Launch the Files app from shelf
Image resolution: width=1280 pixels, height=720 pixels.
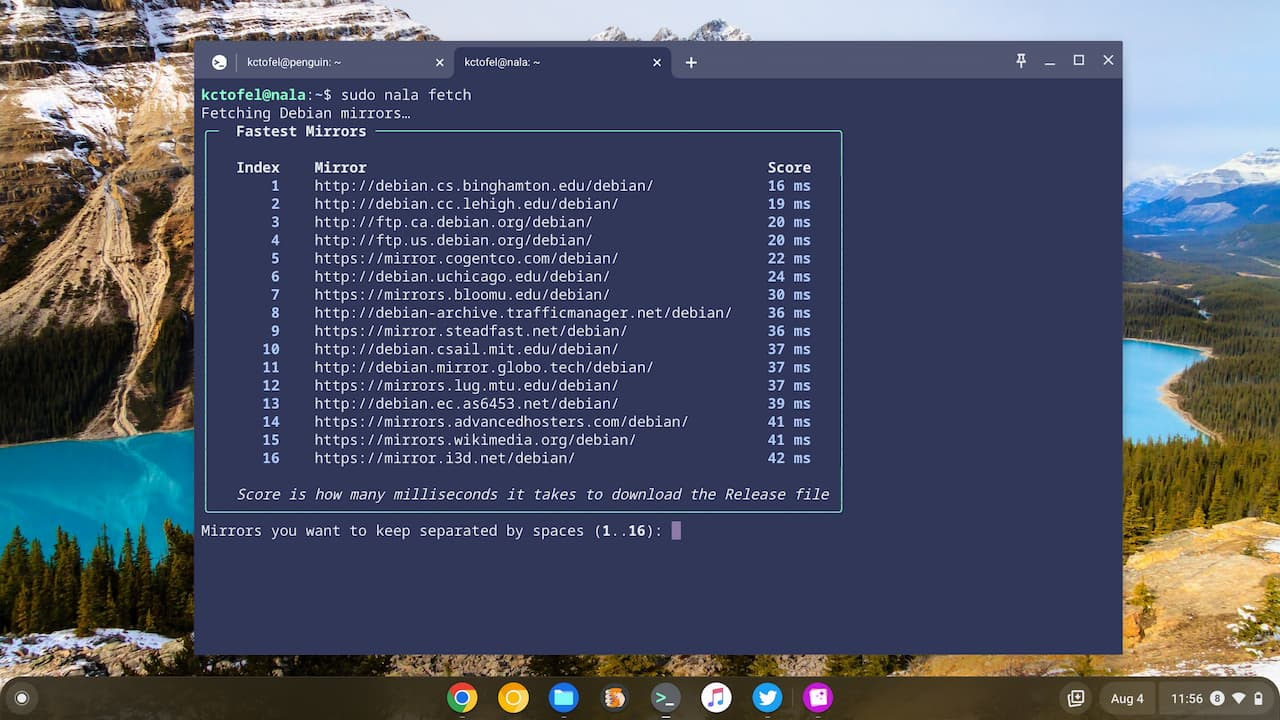[x=564, y=697]
